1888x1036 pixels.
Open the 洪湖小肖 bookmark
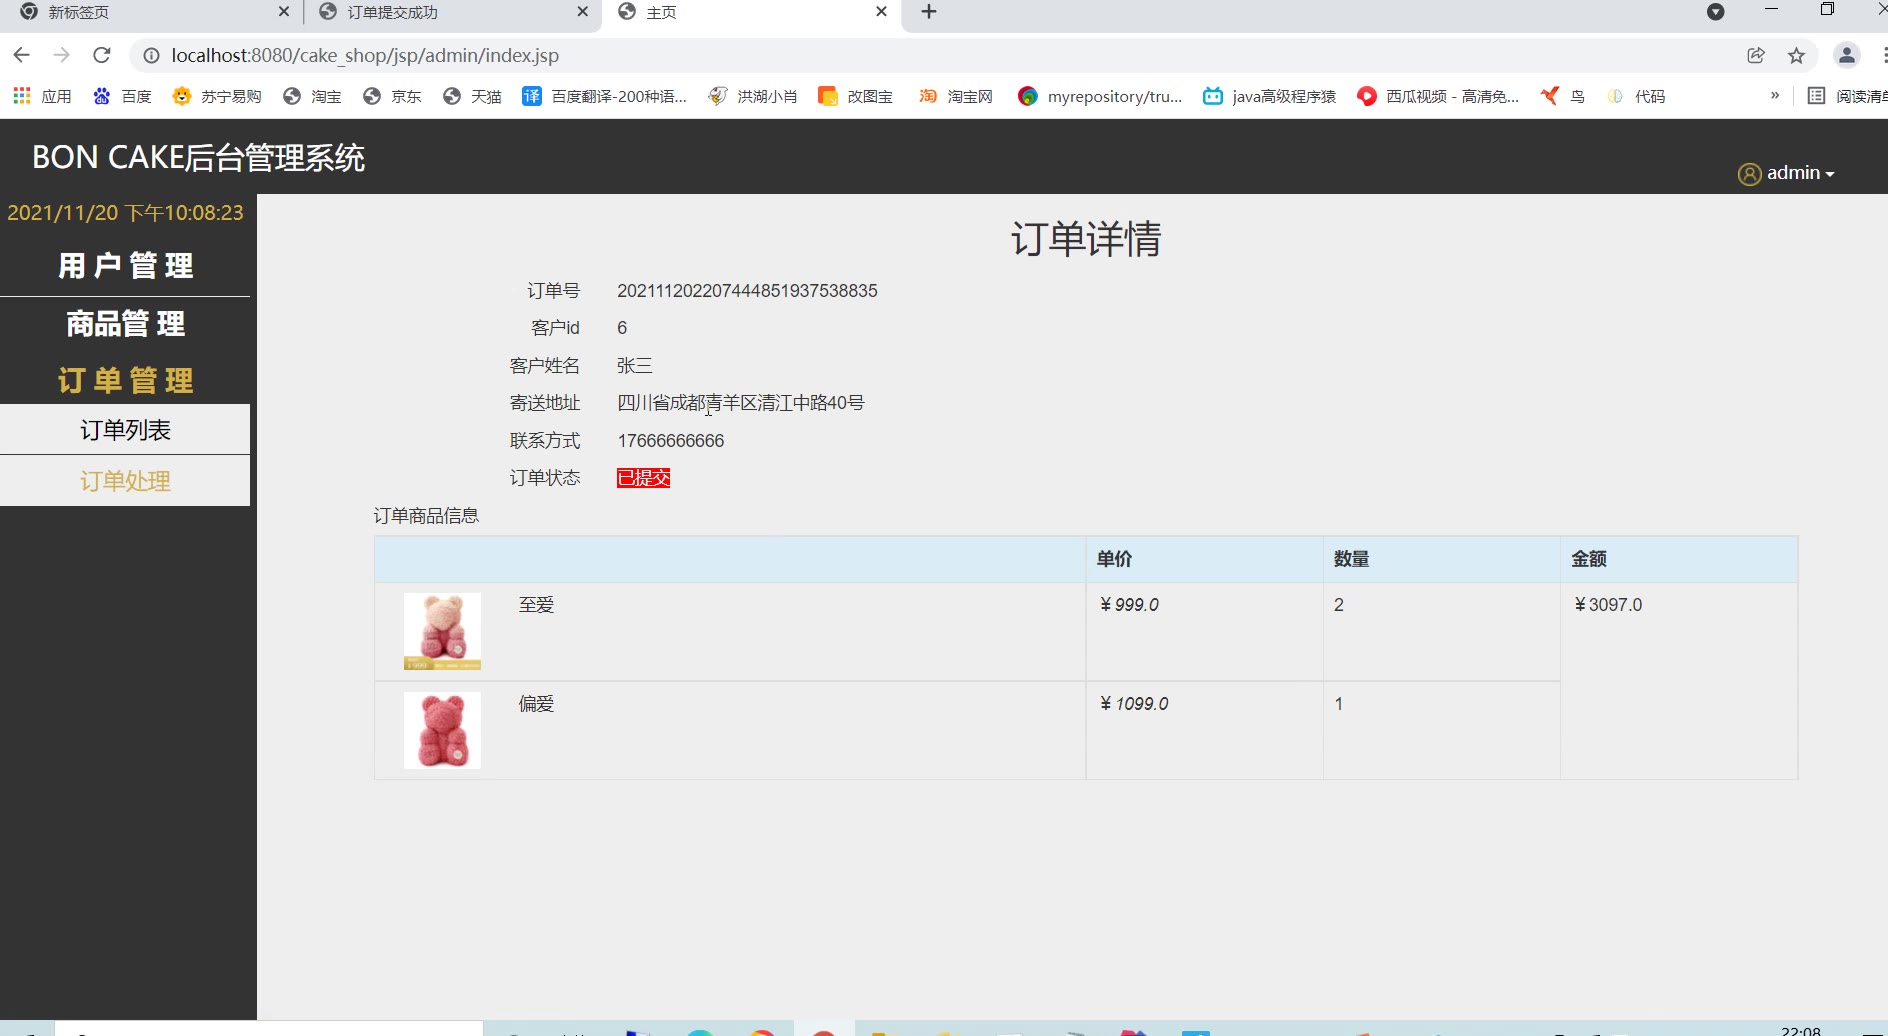[x=752, y=96]
